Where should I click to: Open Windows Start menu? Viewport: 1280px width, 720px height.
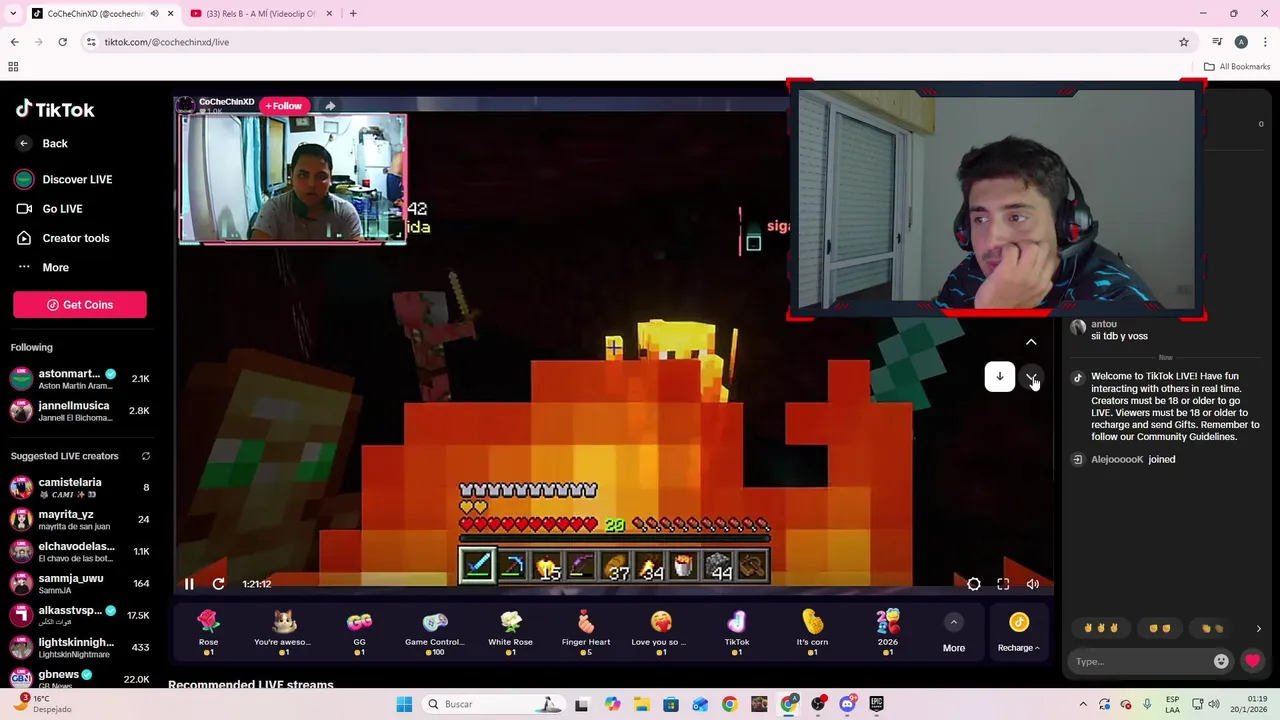point(404,704)
